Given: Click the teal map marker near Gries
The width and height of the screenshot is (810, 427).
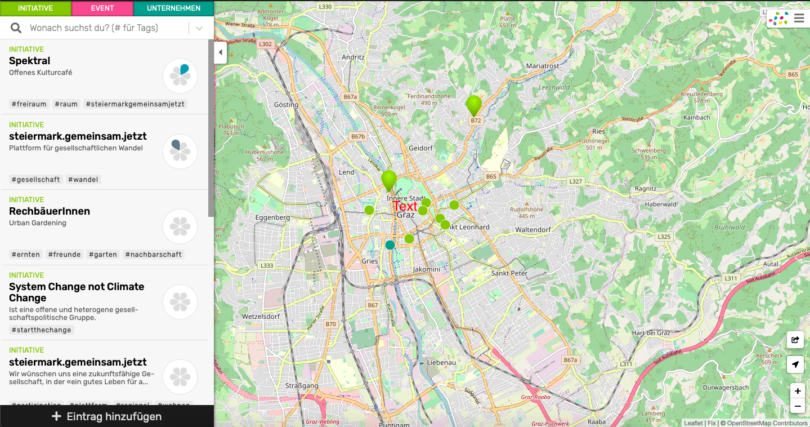Looking at the screenshot, I should (390, 245).
